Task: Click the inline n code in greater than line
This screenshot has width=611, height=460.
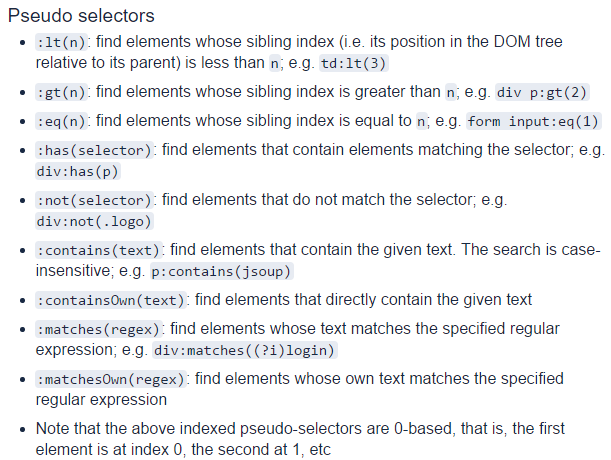Action: click(x=450, y=92)
